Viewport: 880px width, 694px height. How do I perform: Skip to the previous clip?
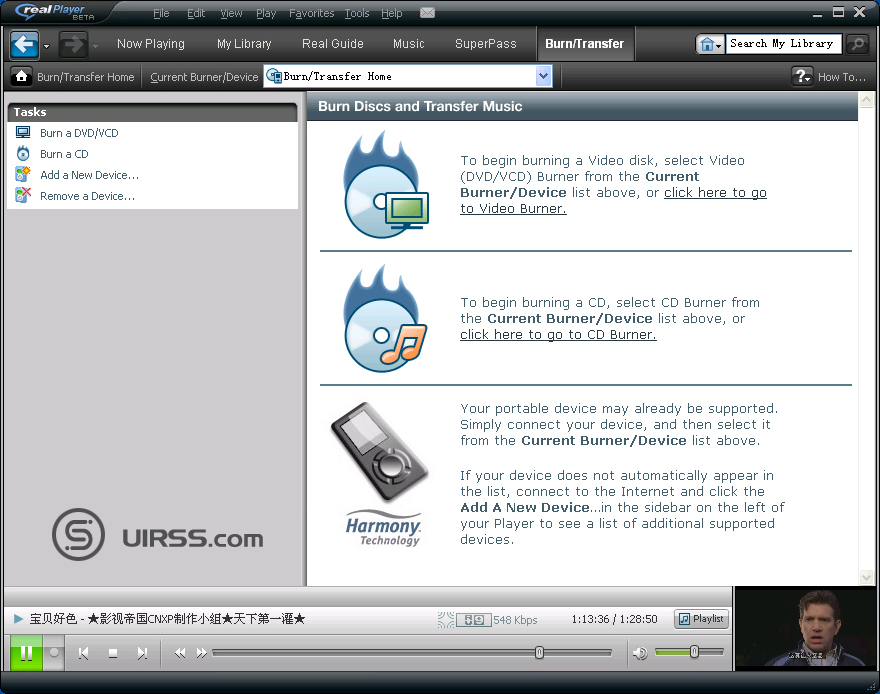[84, 653]
